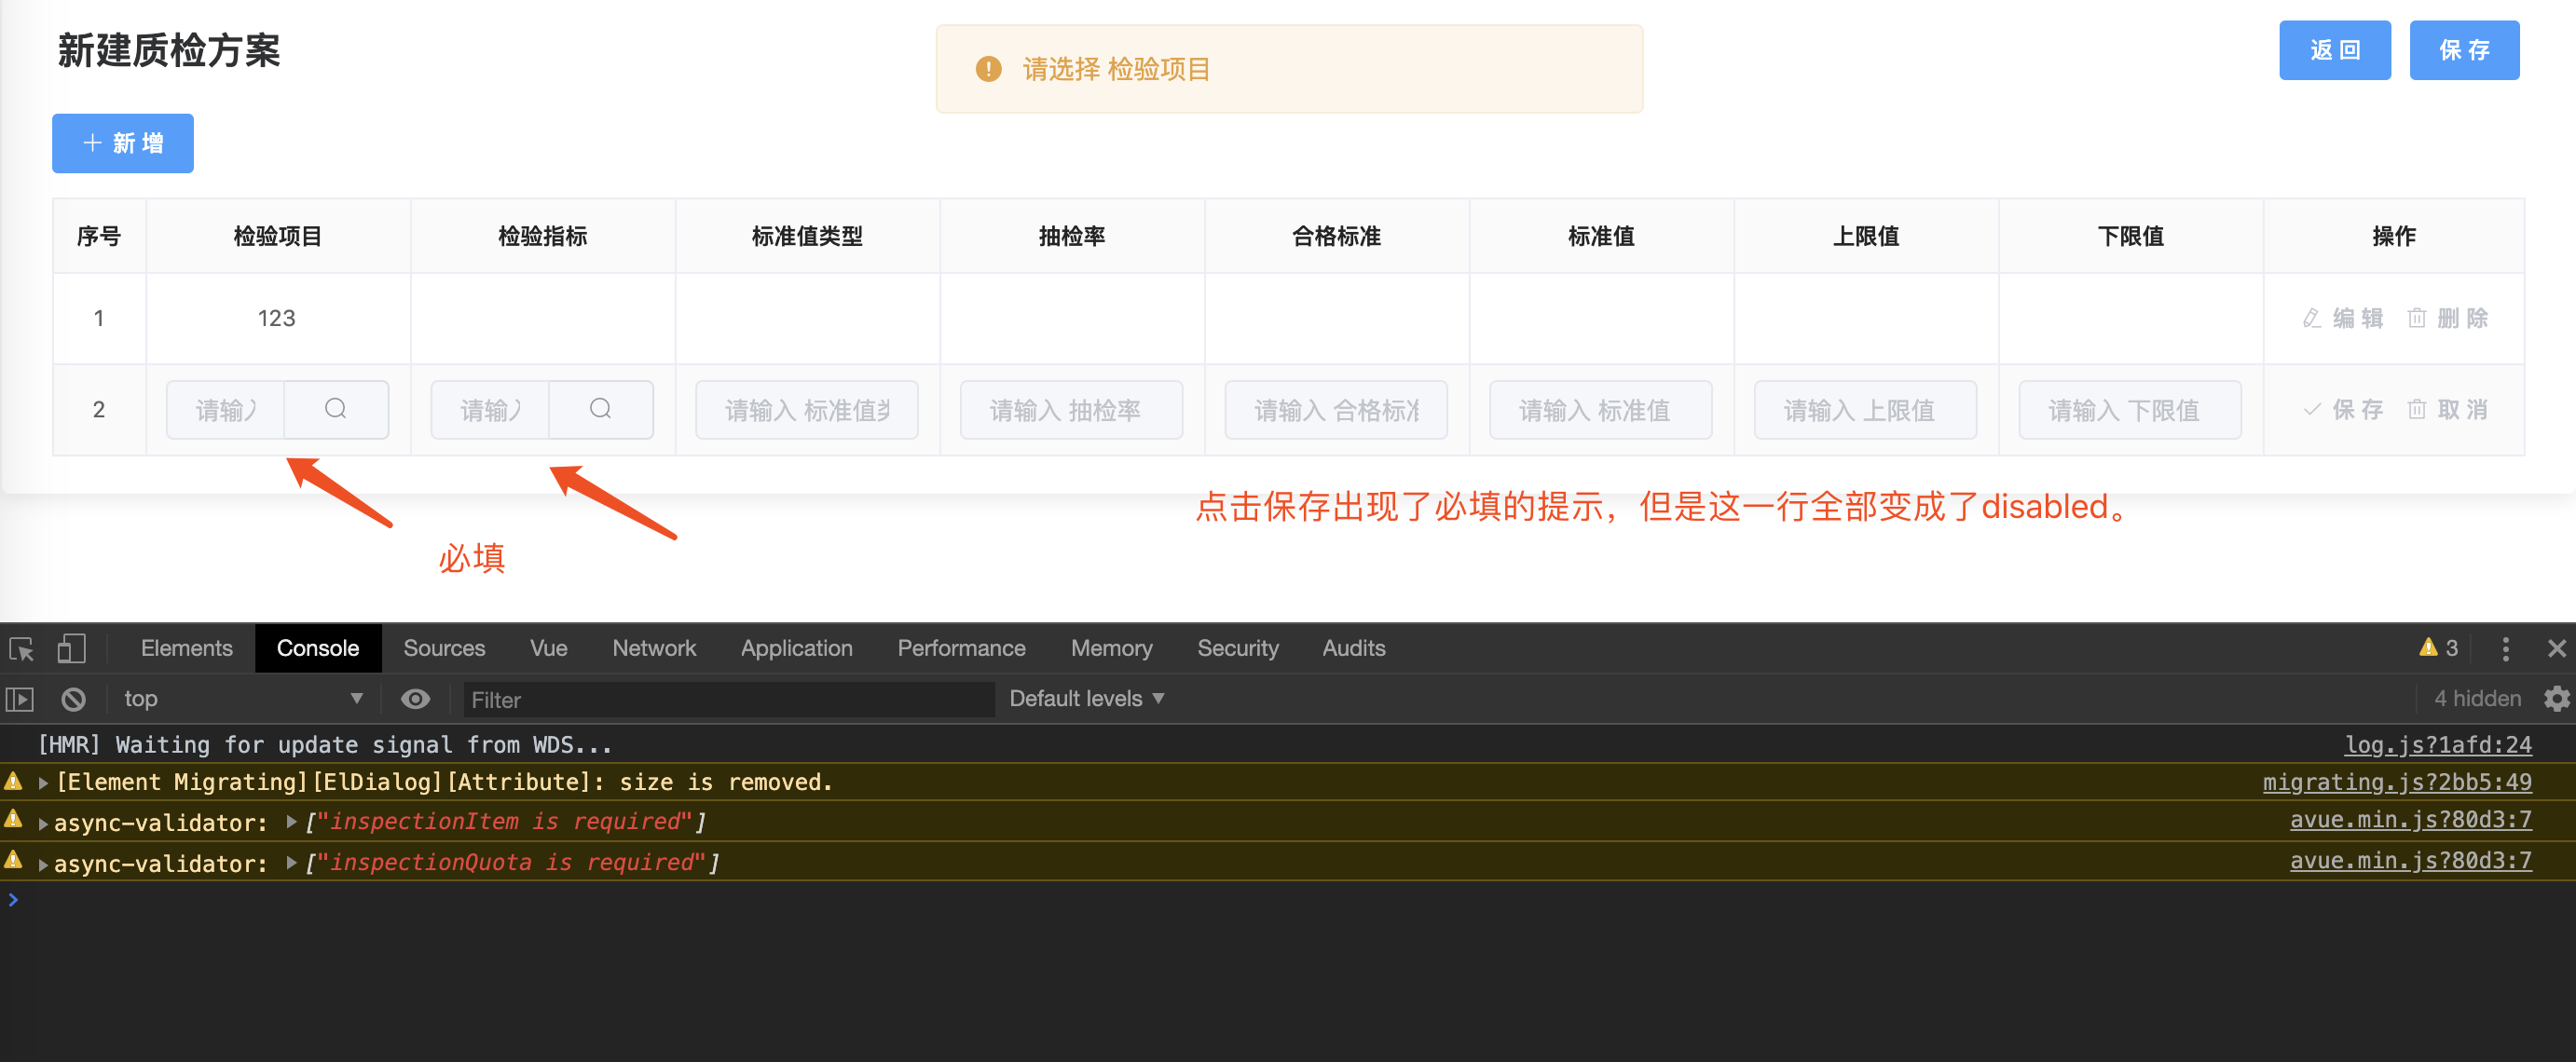2576x1062 pixels.
Task: Click the inspect element picker icon
Action: [22, 649]
